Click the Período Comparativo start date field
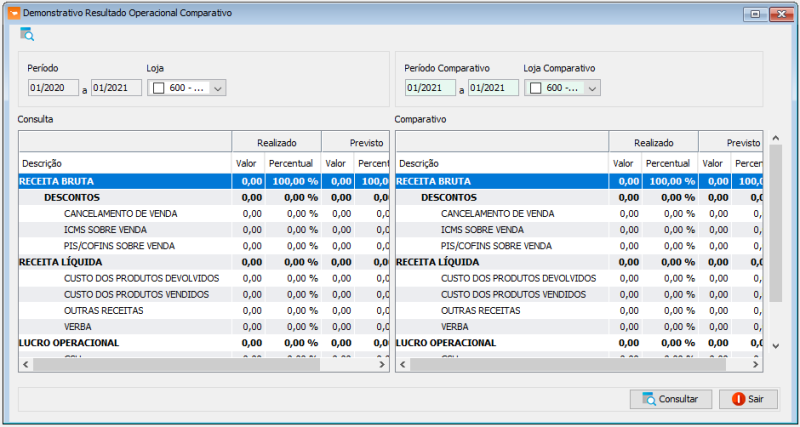800x427 pixels. pyautogui.click(x=430, y=88)
